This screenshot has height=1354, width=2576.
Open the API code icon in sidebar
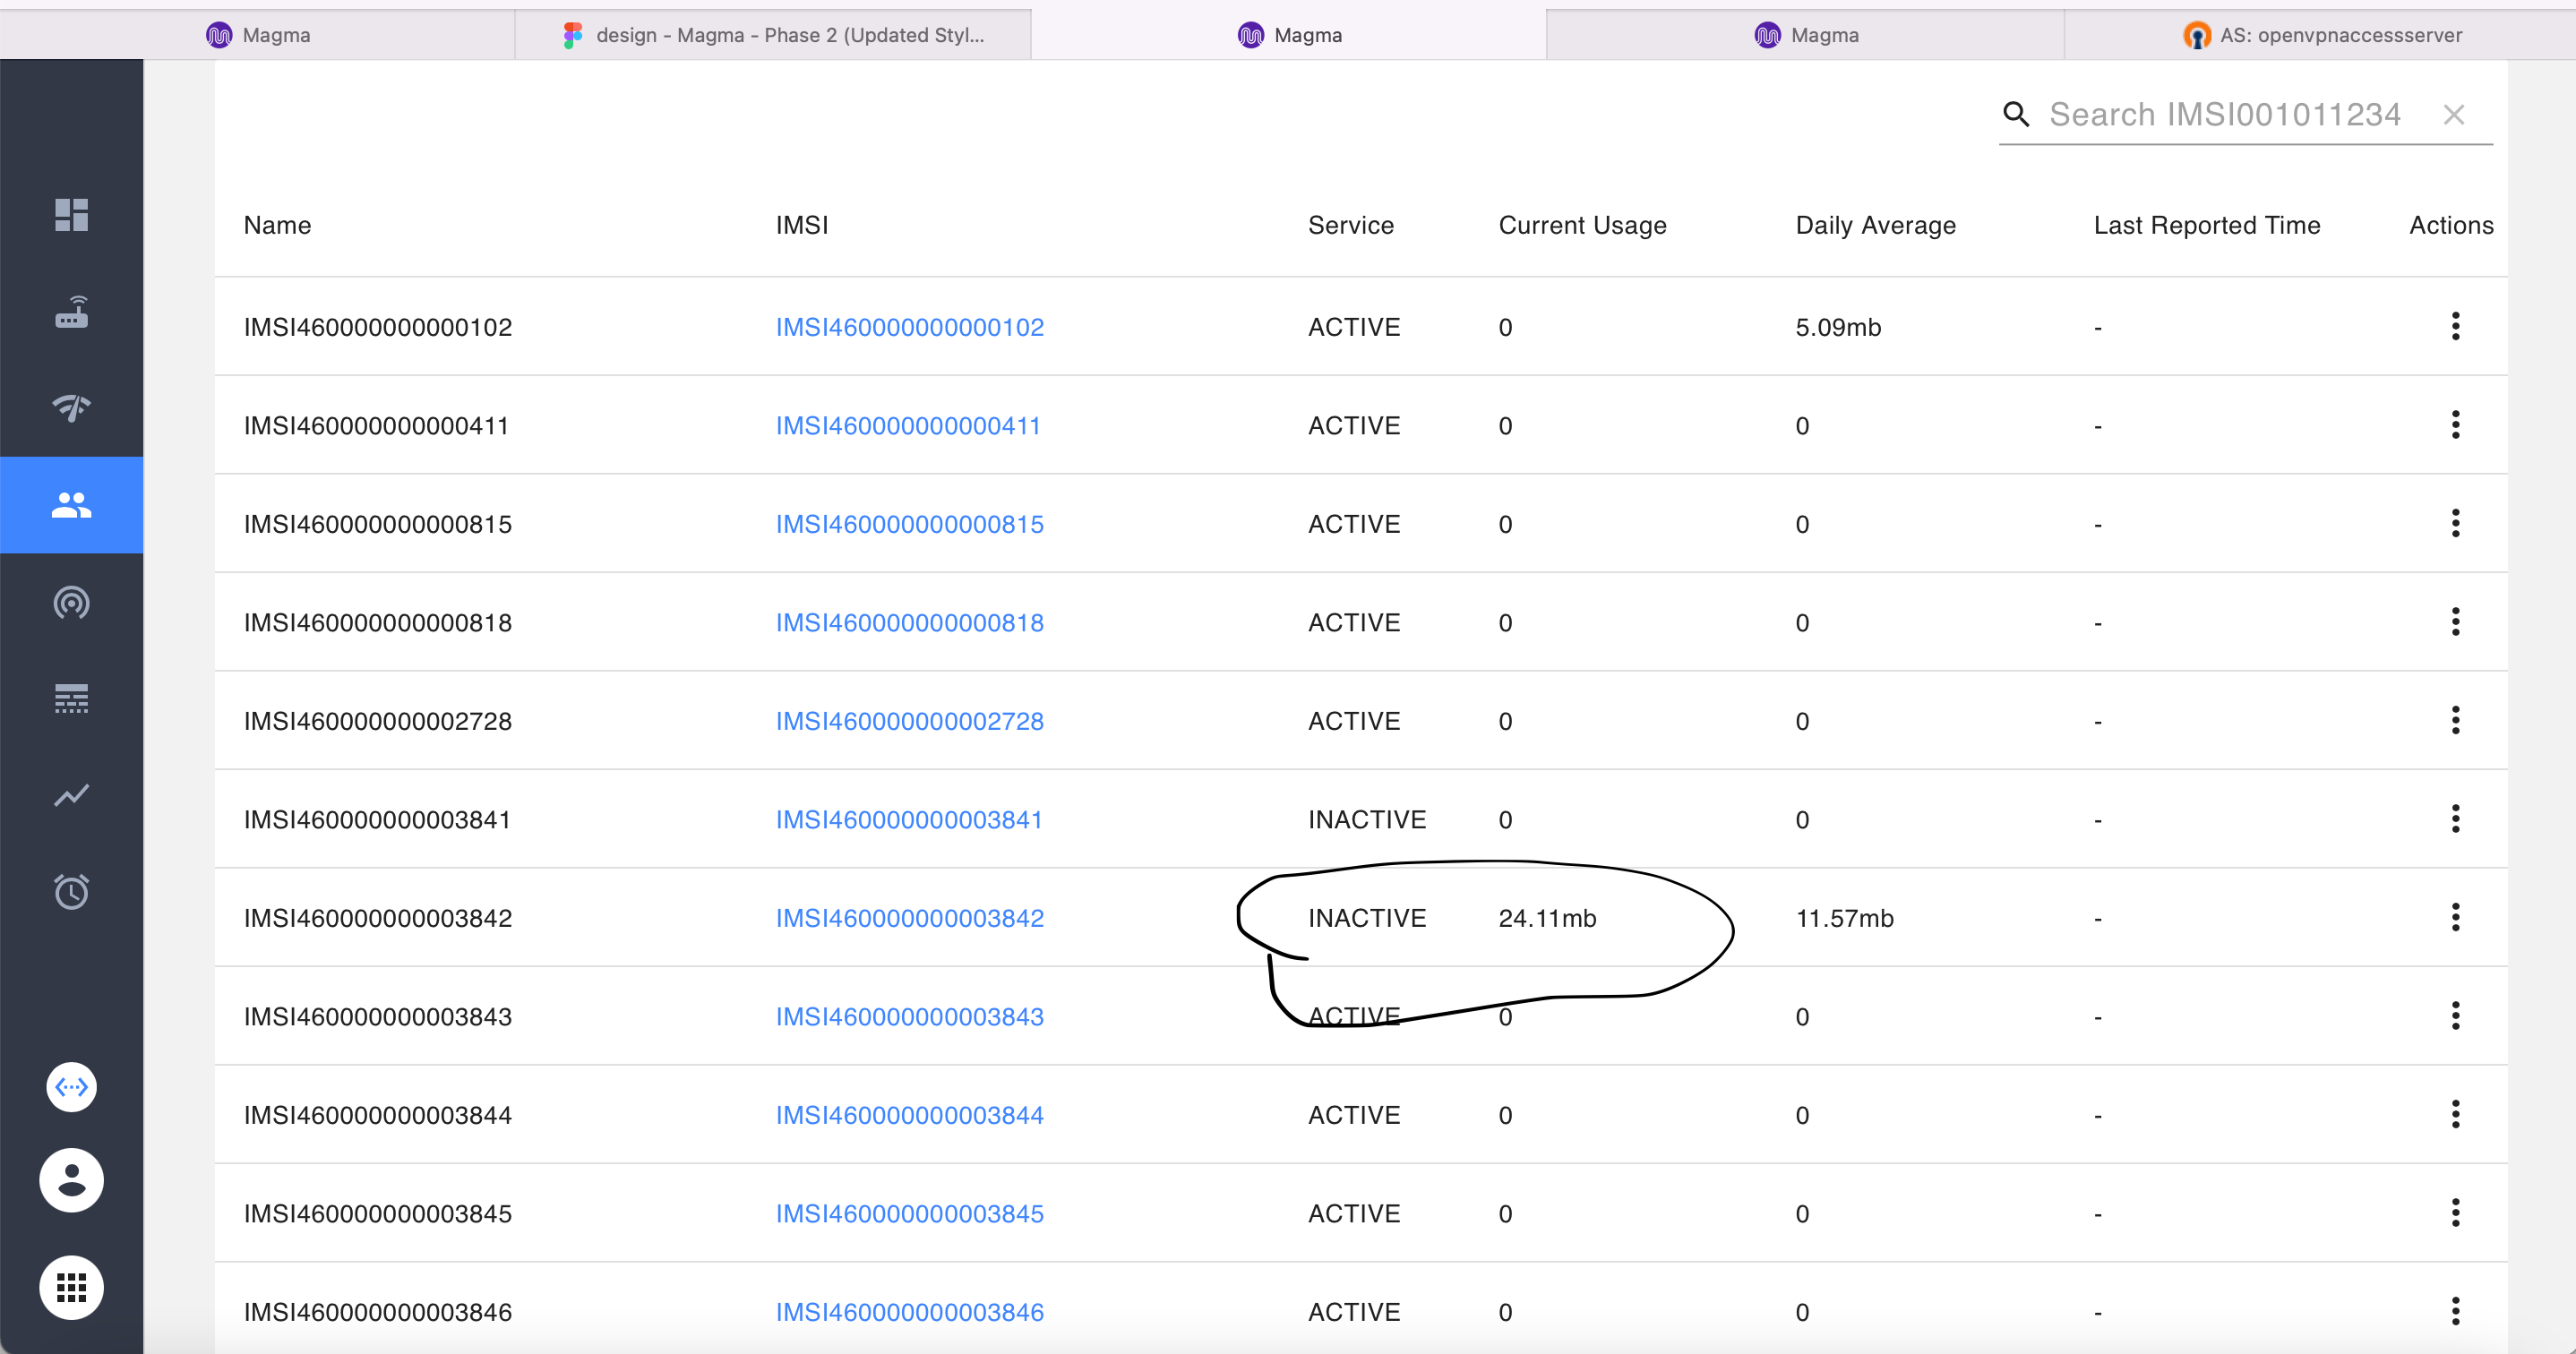71,1087
